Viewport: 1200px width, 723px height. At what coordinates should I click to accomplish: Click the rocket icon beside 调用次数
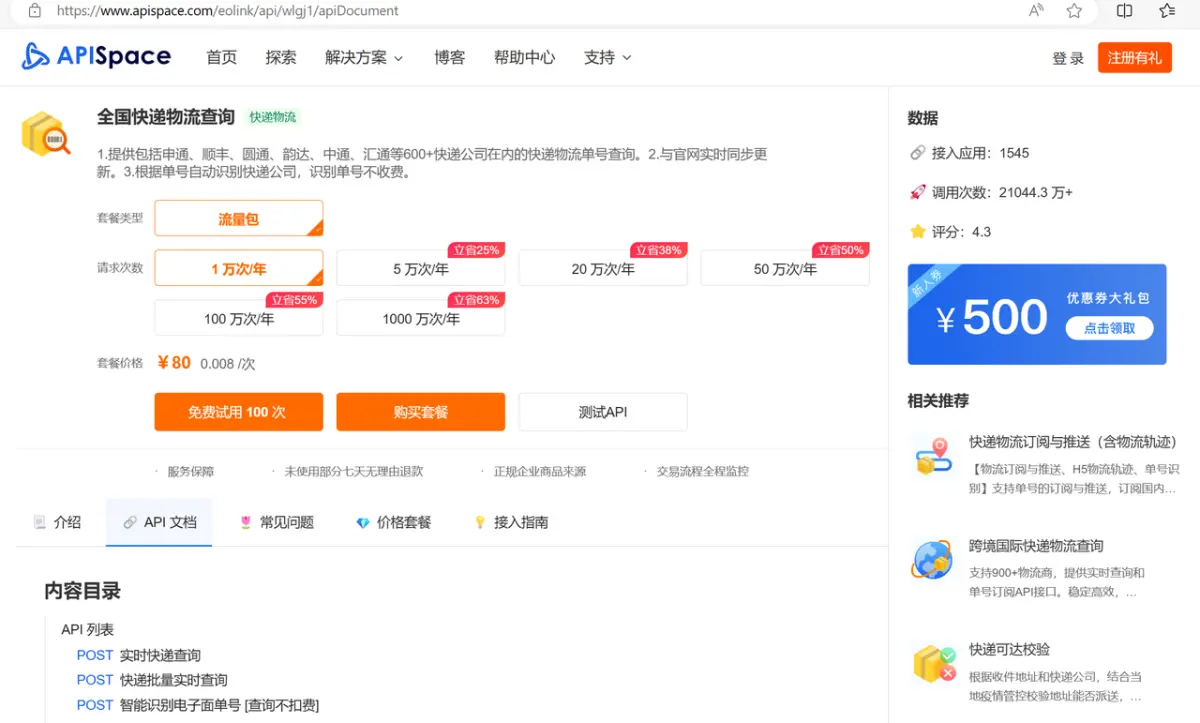917,192
